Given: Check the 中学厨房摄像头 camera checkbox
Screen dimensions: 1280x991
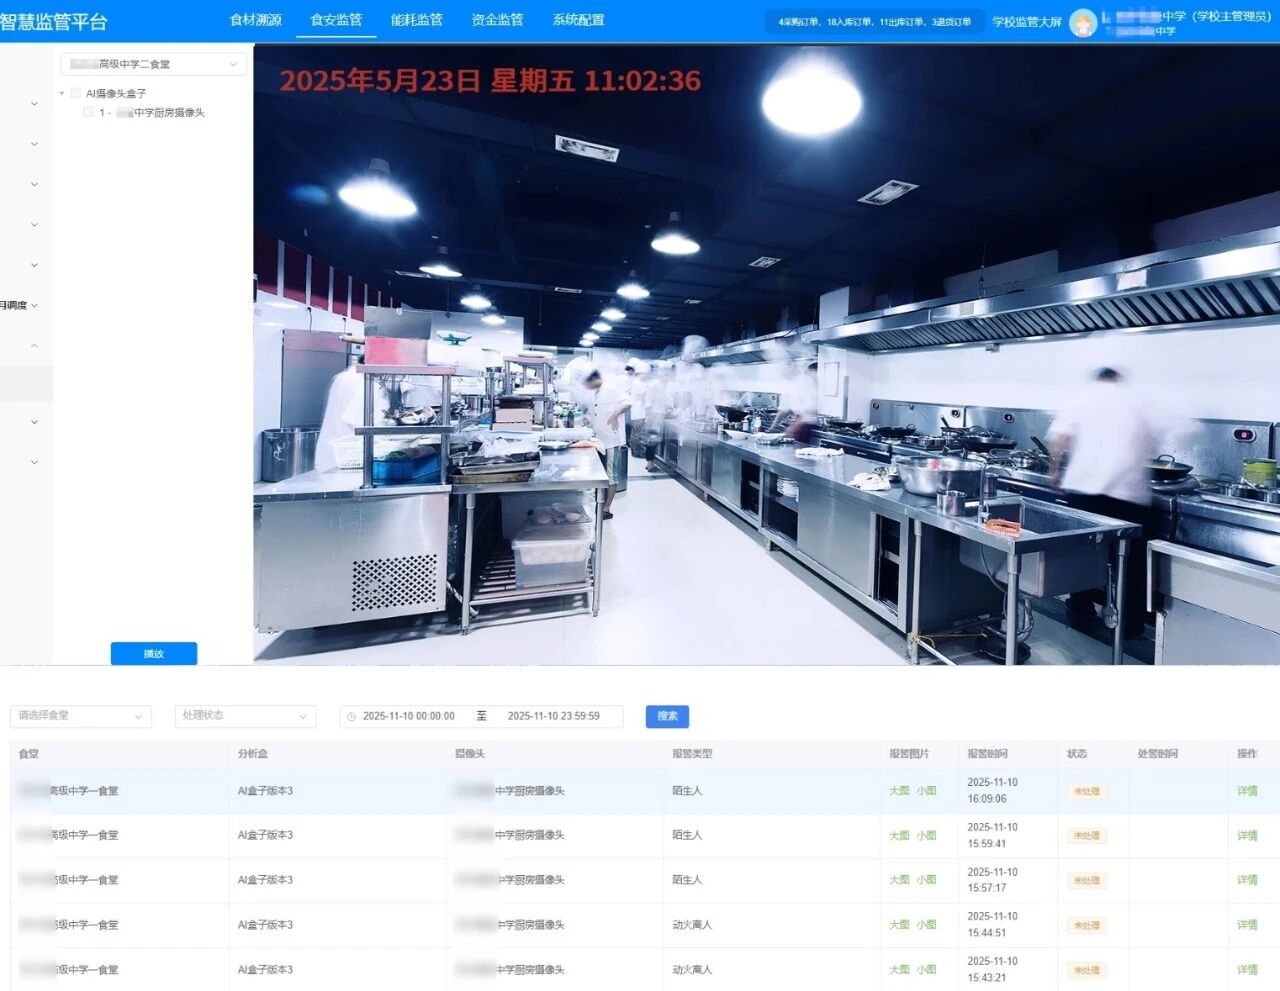Looking at the screenshot, I should click(89, 112).
